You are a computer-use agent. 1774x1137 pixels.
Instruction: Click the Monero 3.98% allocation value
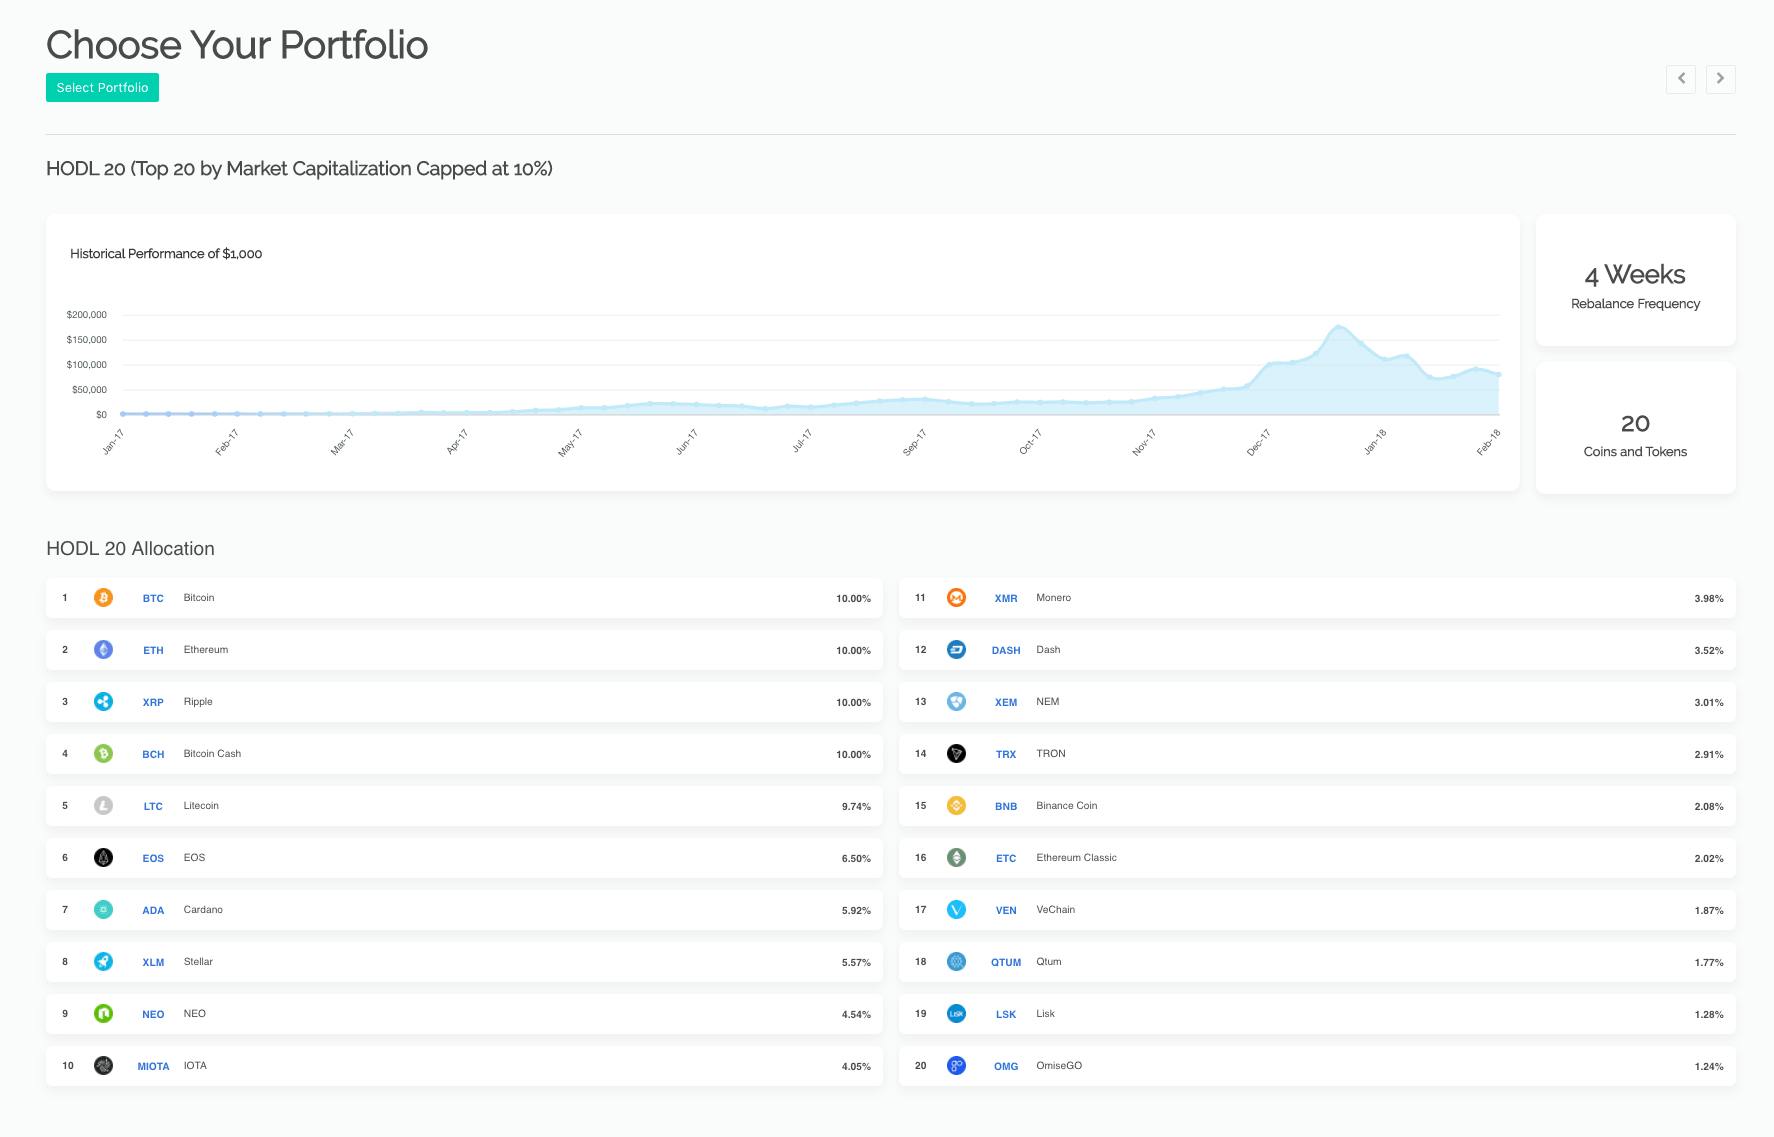tap(1709, 599)
